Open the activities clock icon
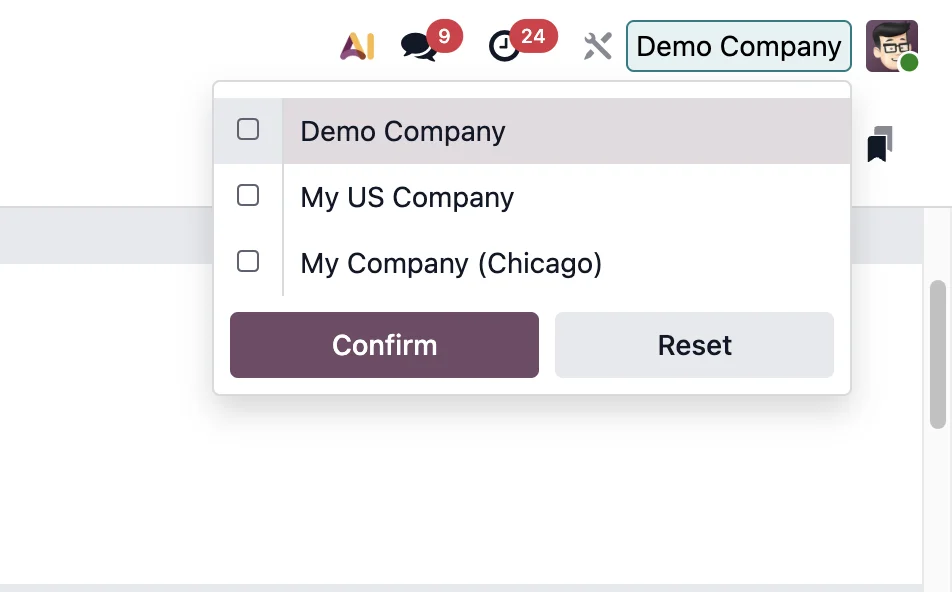 click(505, 47)
